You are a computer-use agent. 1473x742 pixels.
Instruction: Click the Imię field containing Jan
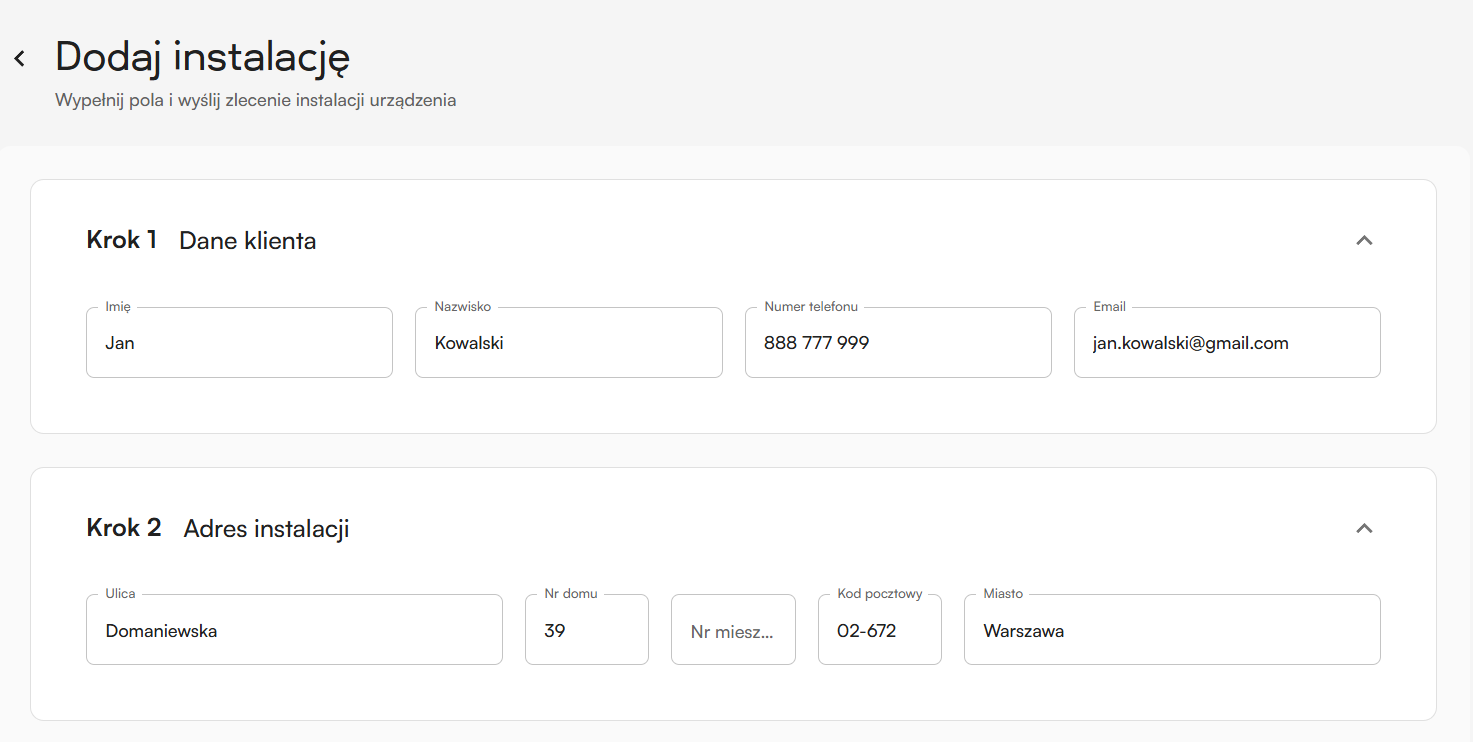(239, 343)
